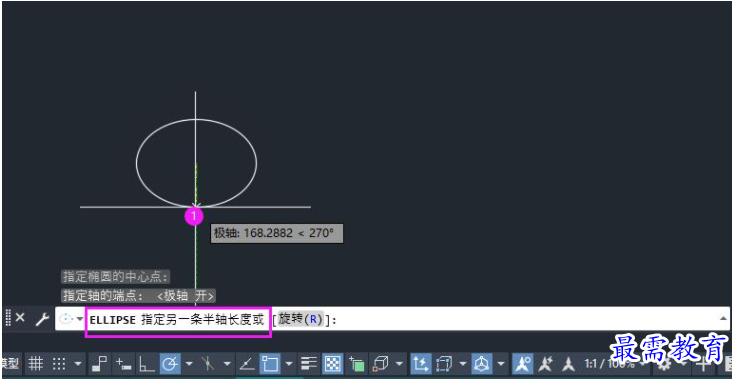Toggle annotation auto-scale icon

pos(545,364)
